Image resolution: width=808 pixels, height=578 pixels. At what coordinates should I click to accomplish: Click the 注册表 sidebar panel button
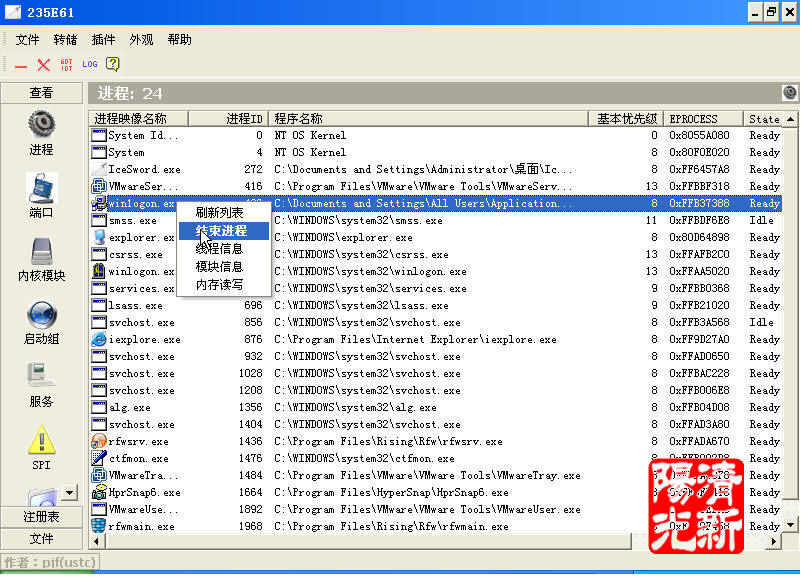41,517
